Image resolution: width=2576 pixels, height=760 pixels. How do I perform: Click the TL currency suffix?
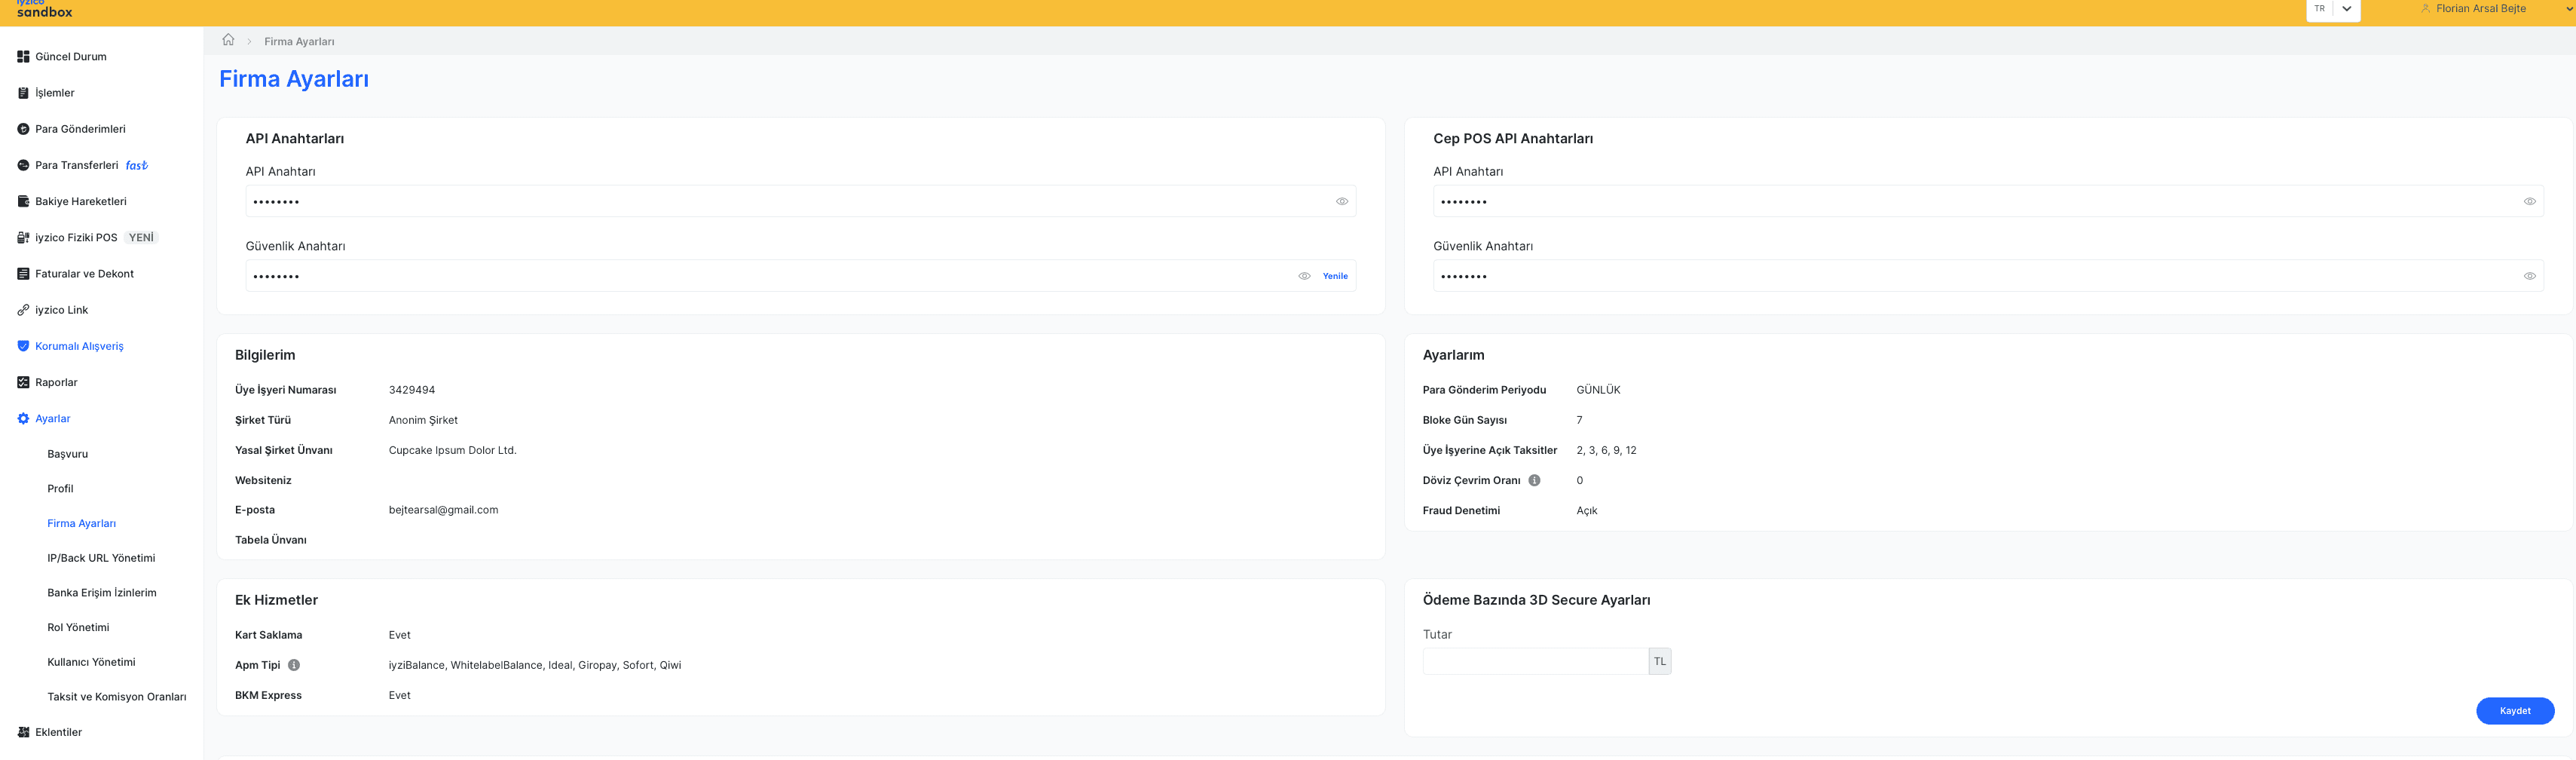[x=1660, y=661]
